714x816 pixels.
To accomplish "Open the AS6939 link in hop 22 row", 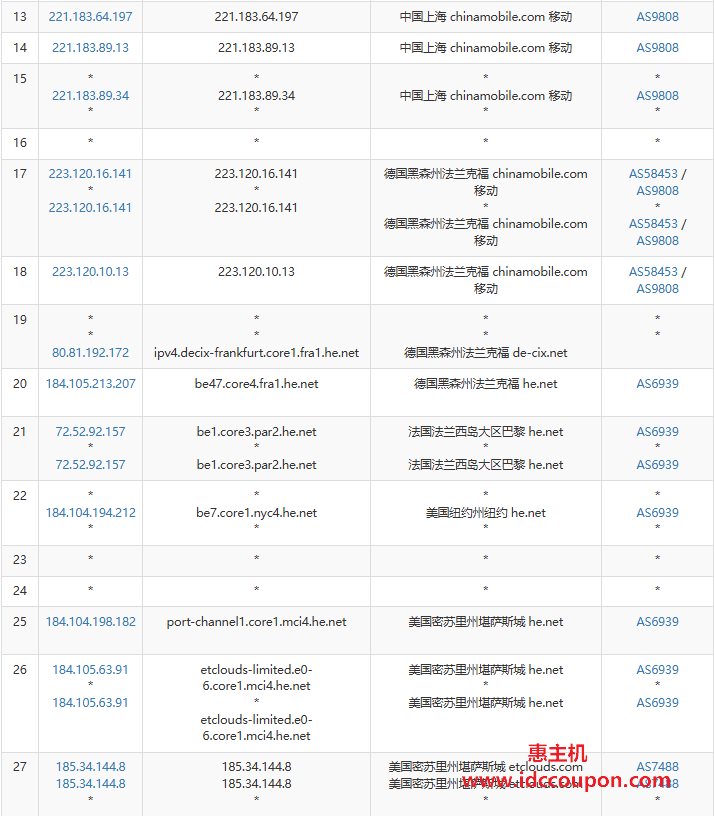I will [658, 513].
